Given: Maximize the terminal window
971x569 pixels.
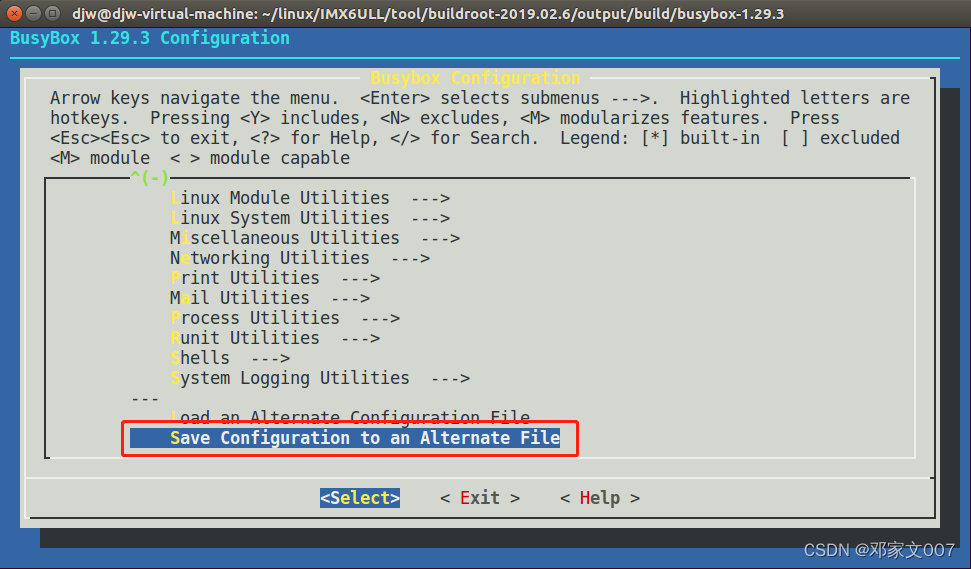Looking at the screenshot, I should (53, 13).
